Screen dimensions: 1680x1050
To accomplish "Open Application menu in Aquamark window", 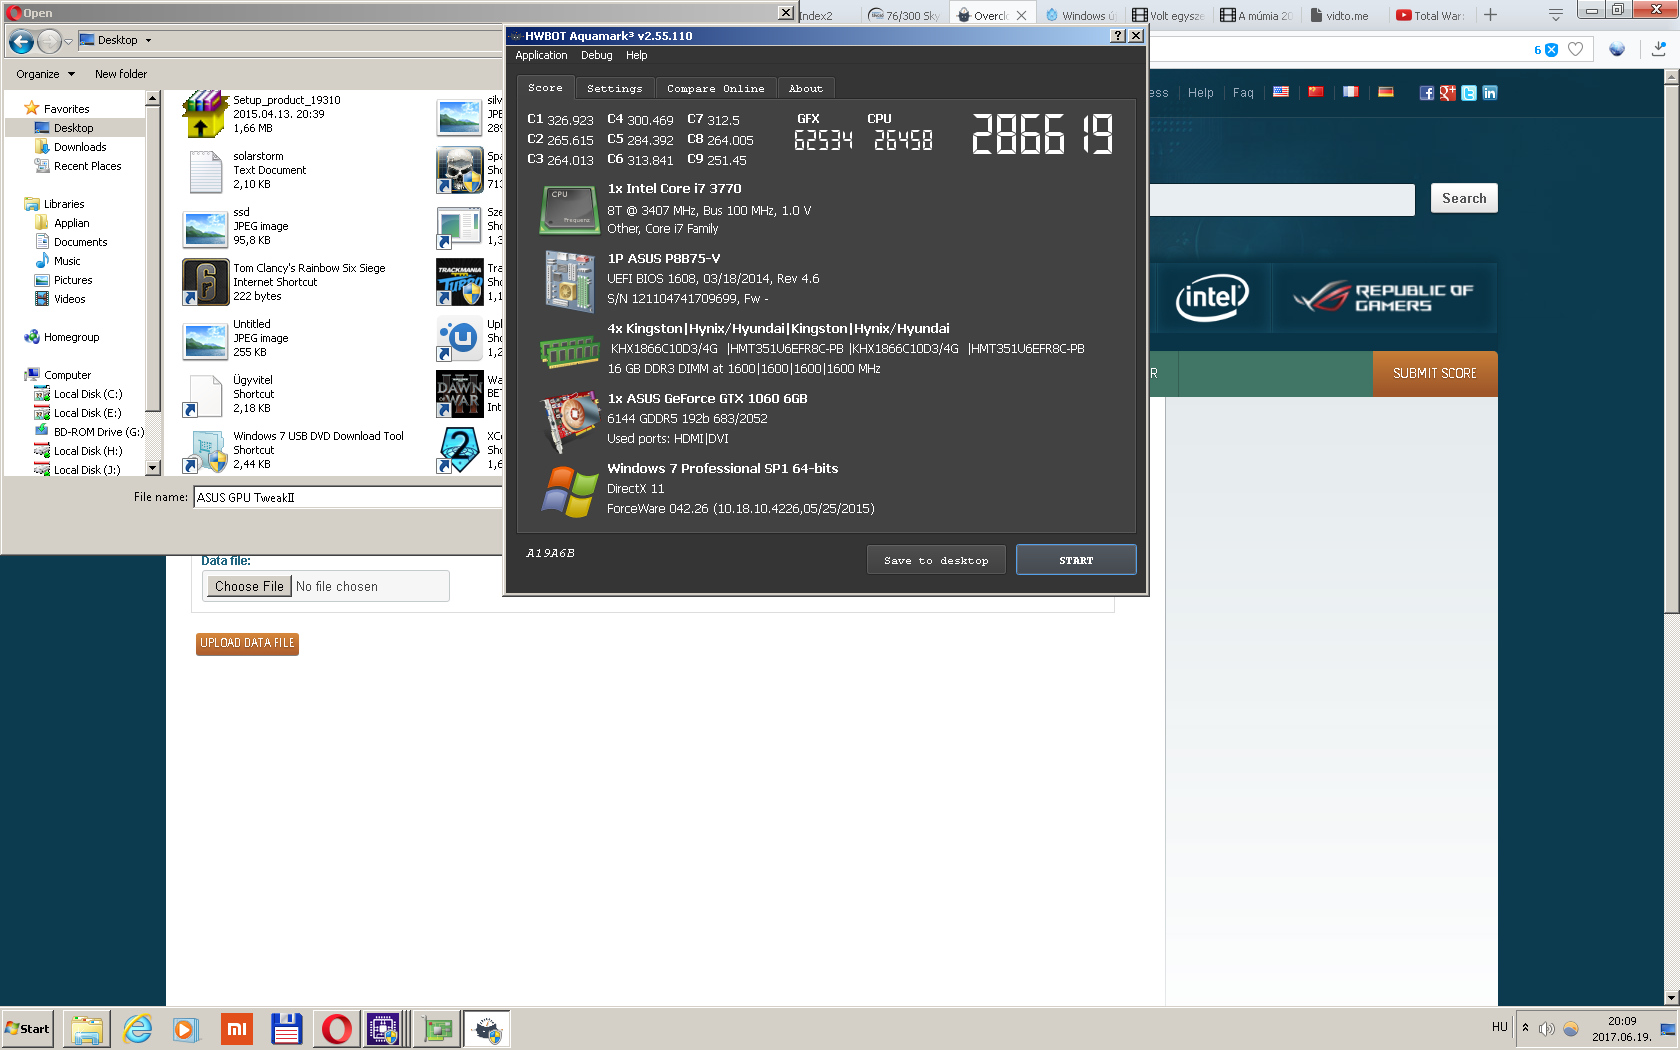I will tap(541, 55).
